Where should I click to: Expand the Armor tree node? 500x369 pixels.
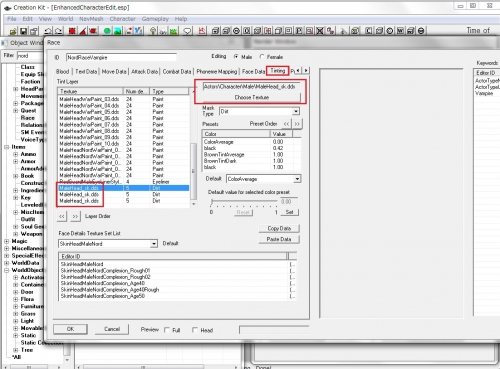(x=16, y=162)
